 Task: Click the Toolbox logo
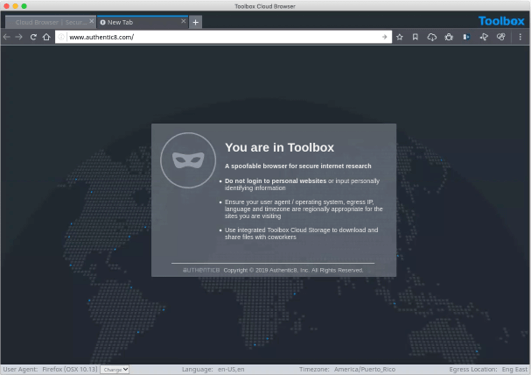pyautogui.click(x=501, y=21)
